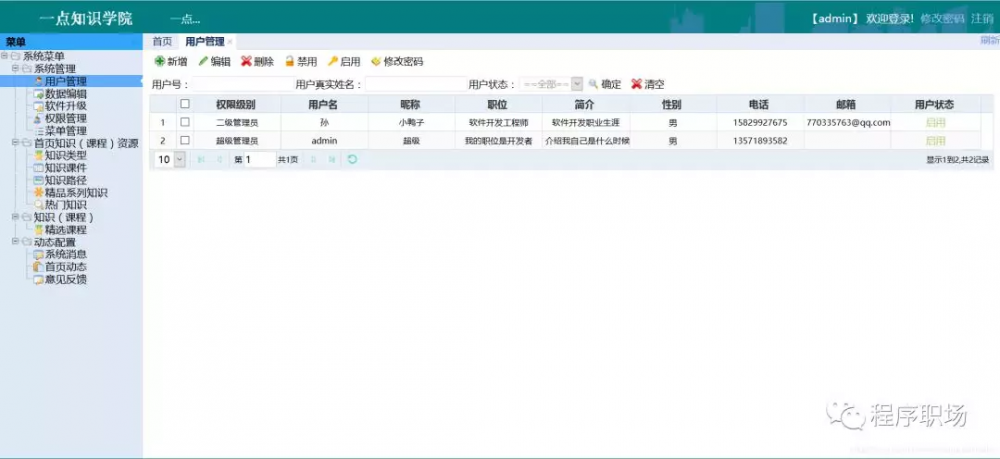Click the page number input field

point(260,159)
